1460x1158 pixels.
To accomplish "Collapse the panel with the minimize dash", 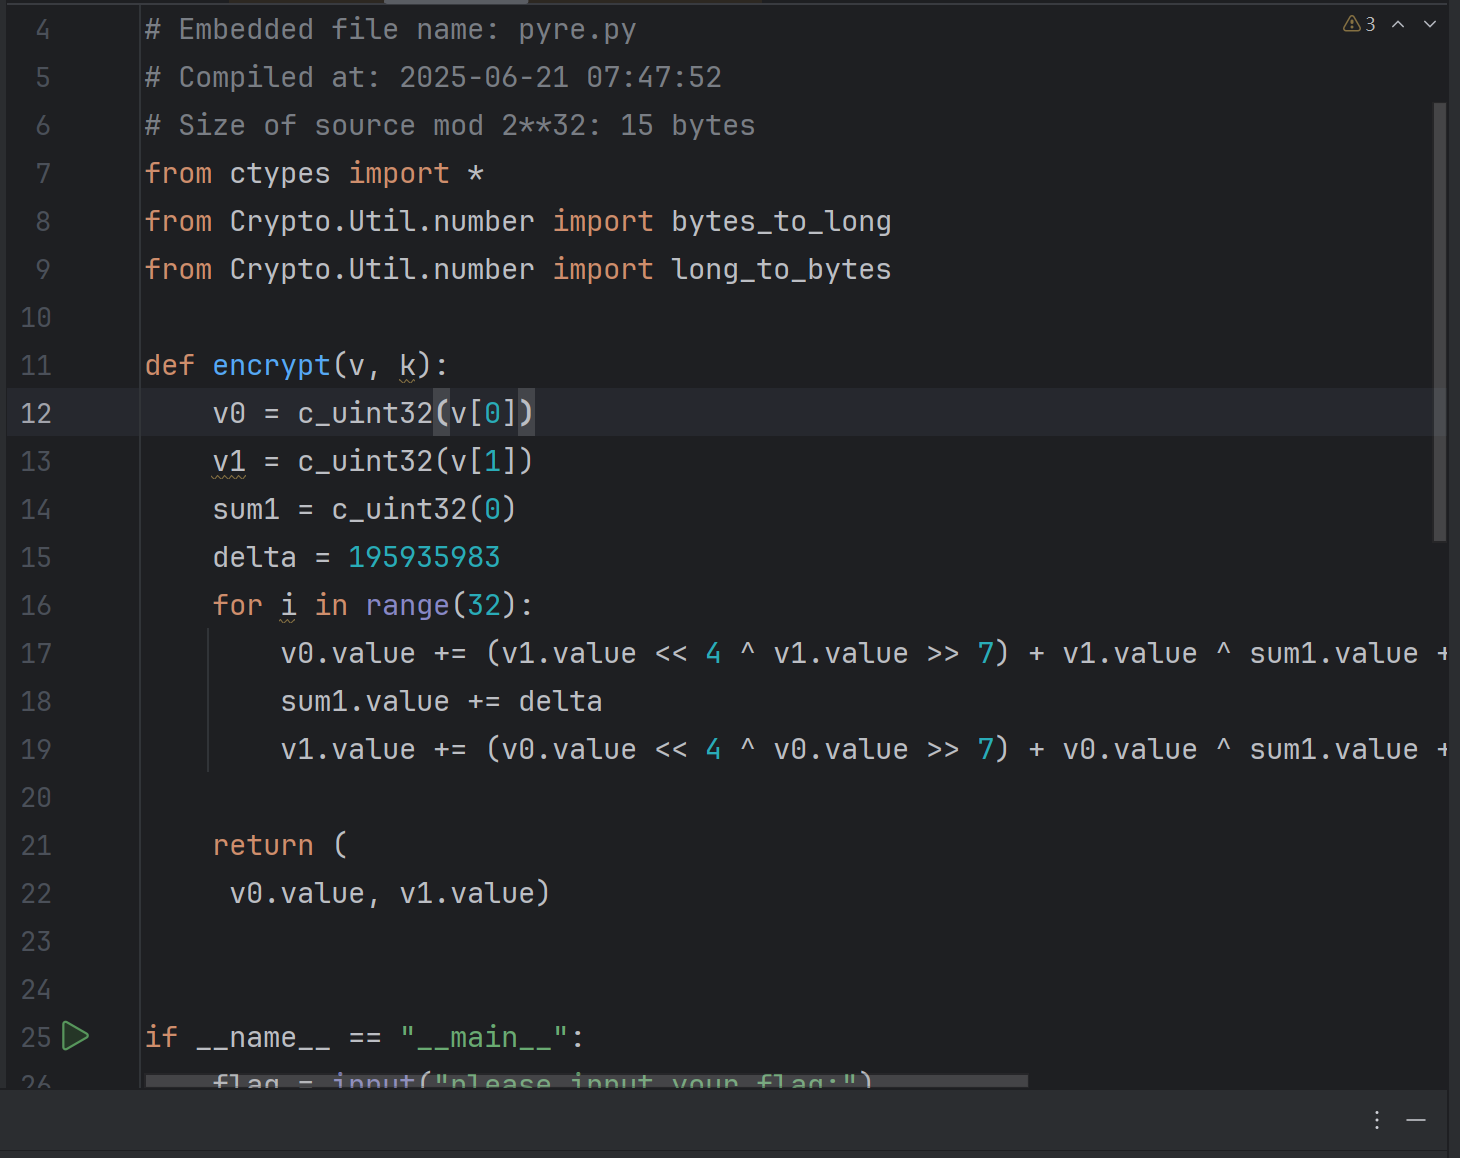I will 1416,1120.
